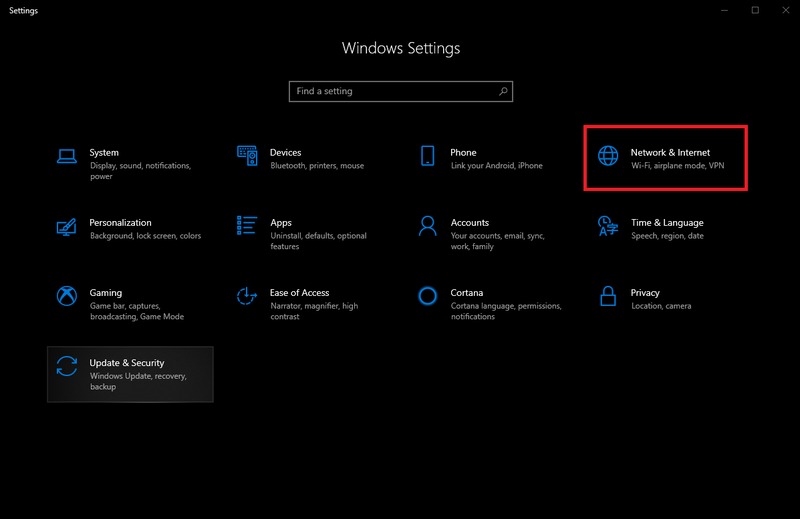Click the Accounts person icon
Screen dimensions: 800x519
tap(428, 225)
